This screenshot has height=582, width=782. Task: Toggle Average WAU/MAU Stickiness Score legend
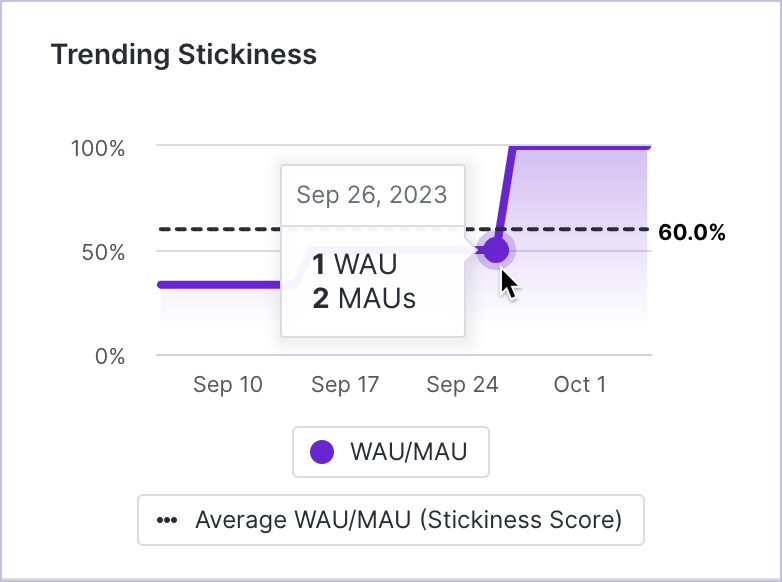(391, 520)
